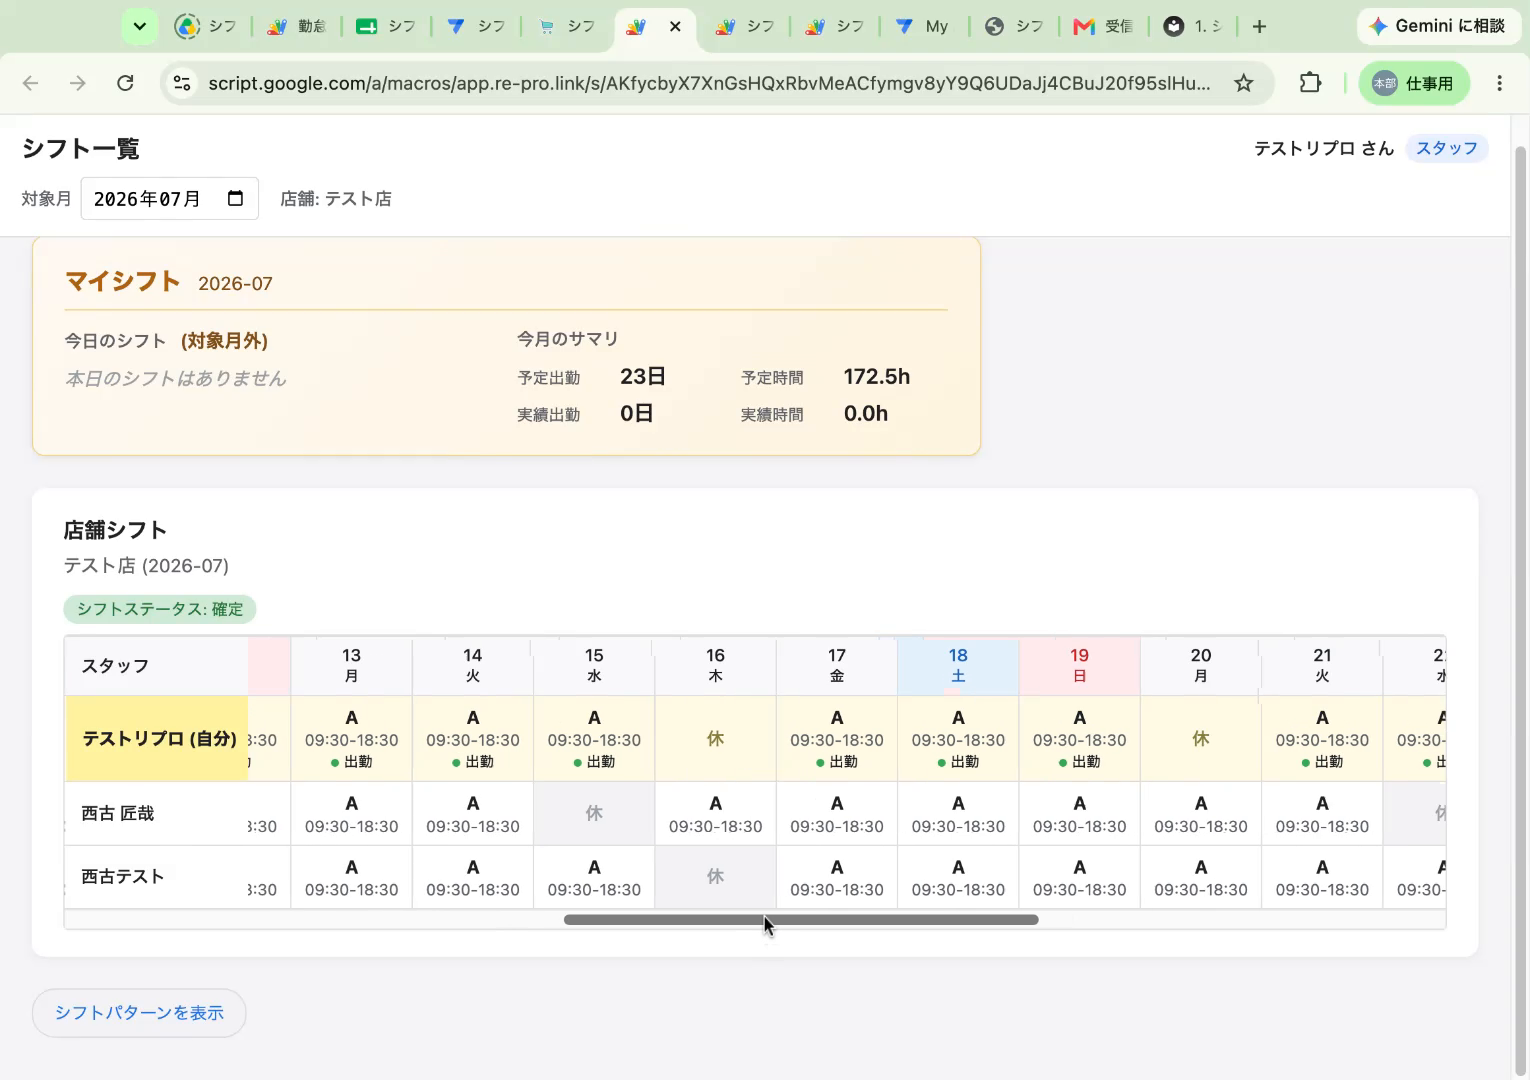
Task: Click 西古テスト's 休 cell on the 16th
Action: click(x=715, y=877)
